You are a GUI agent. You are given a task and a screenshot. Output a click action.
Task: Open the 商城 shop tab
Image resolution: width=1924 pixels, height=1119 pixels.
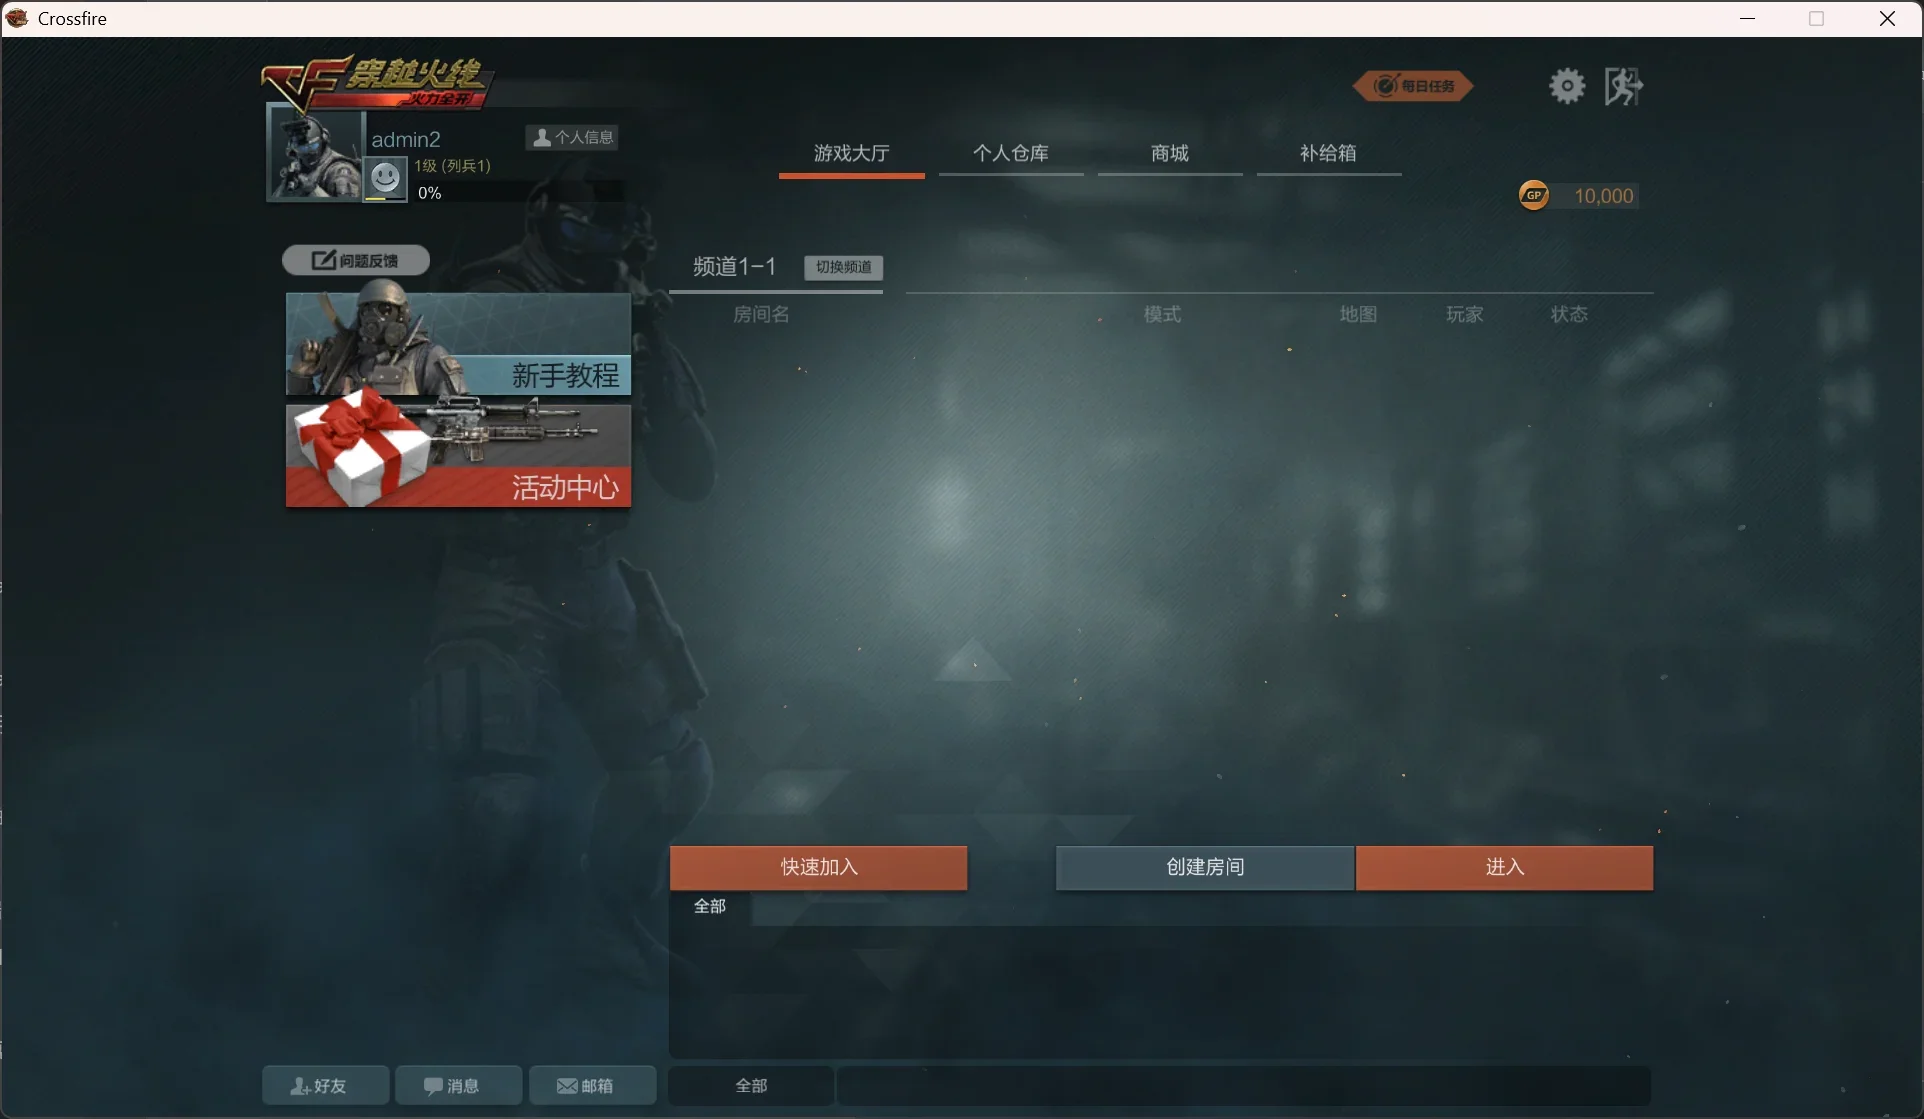tap(1170, 154)
